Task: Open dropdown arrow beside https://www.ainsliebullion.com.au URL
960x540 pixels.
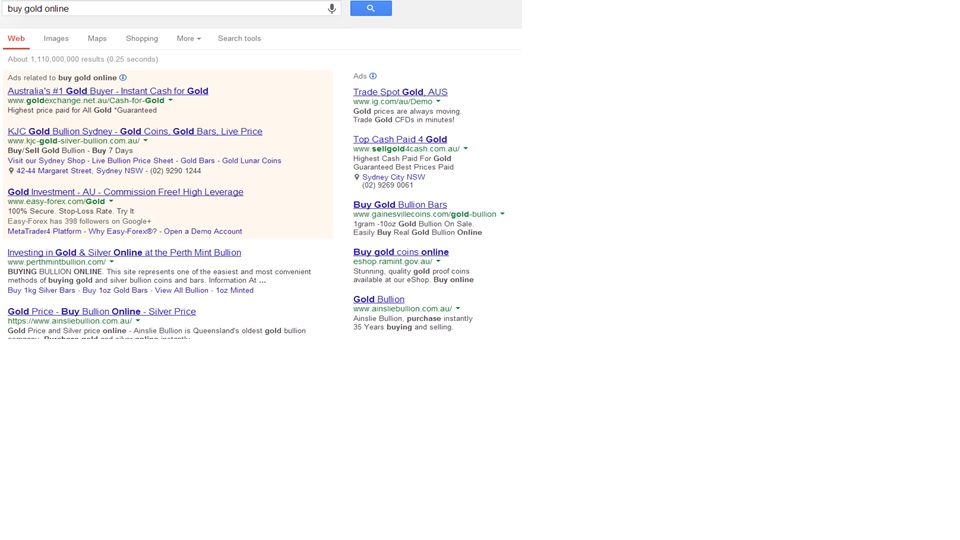Action: (x=138, y=321)
